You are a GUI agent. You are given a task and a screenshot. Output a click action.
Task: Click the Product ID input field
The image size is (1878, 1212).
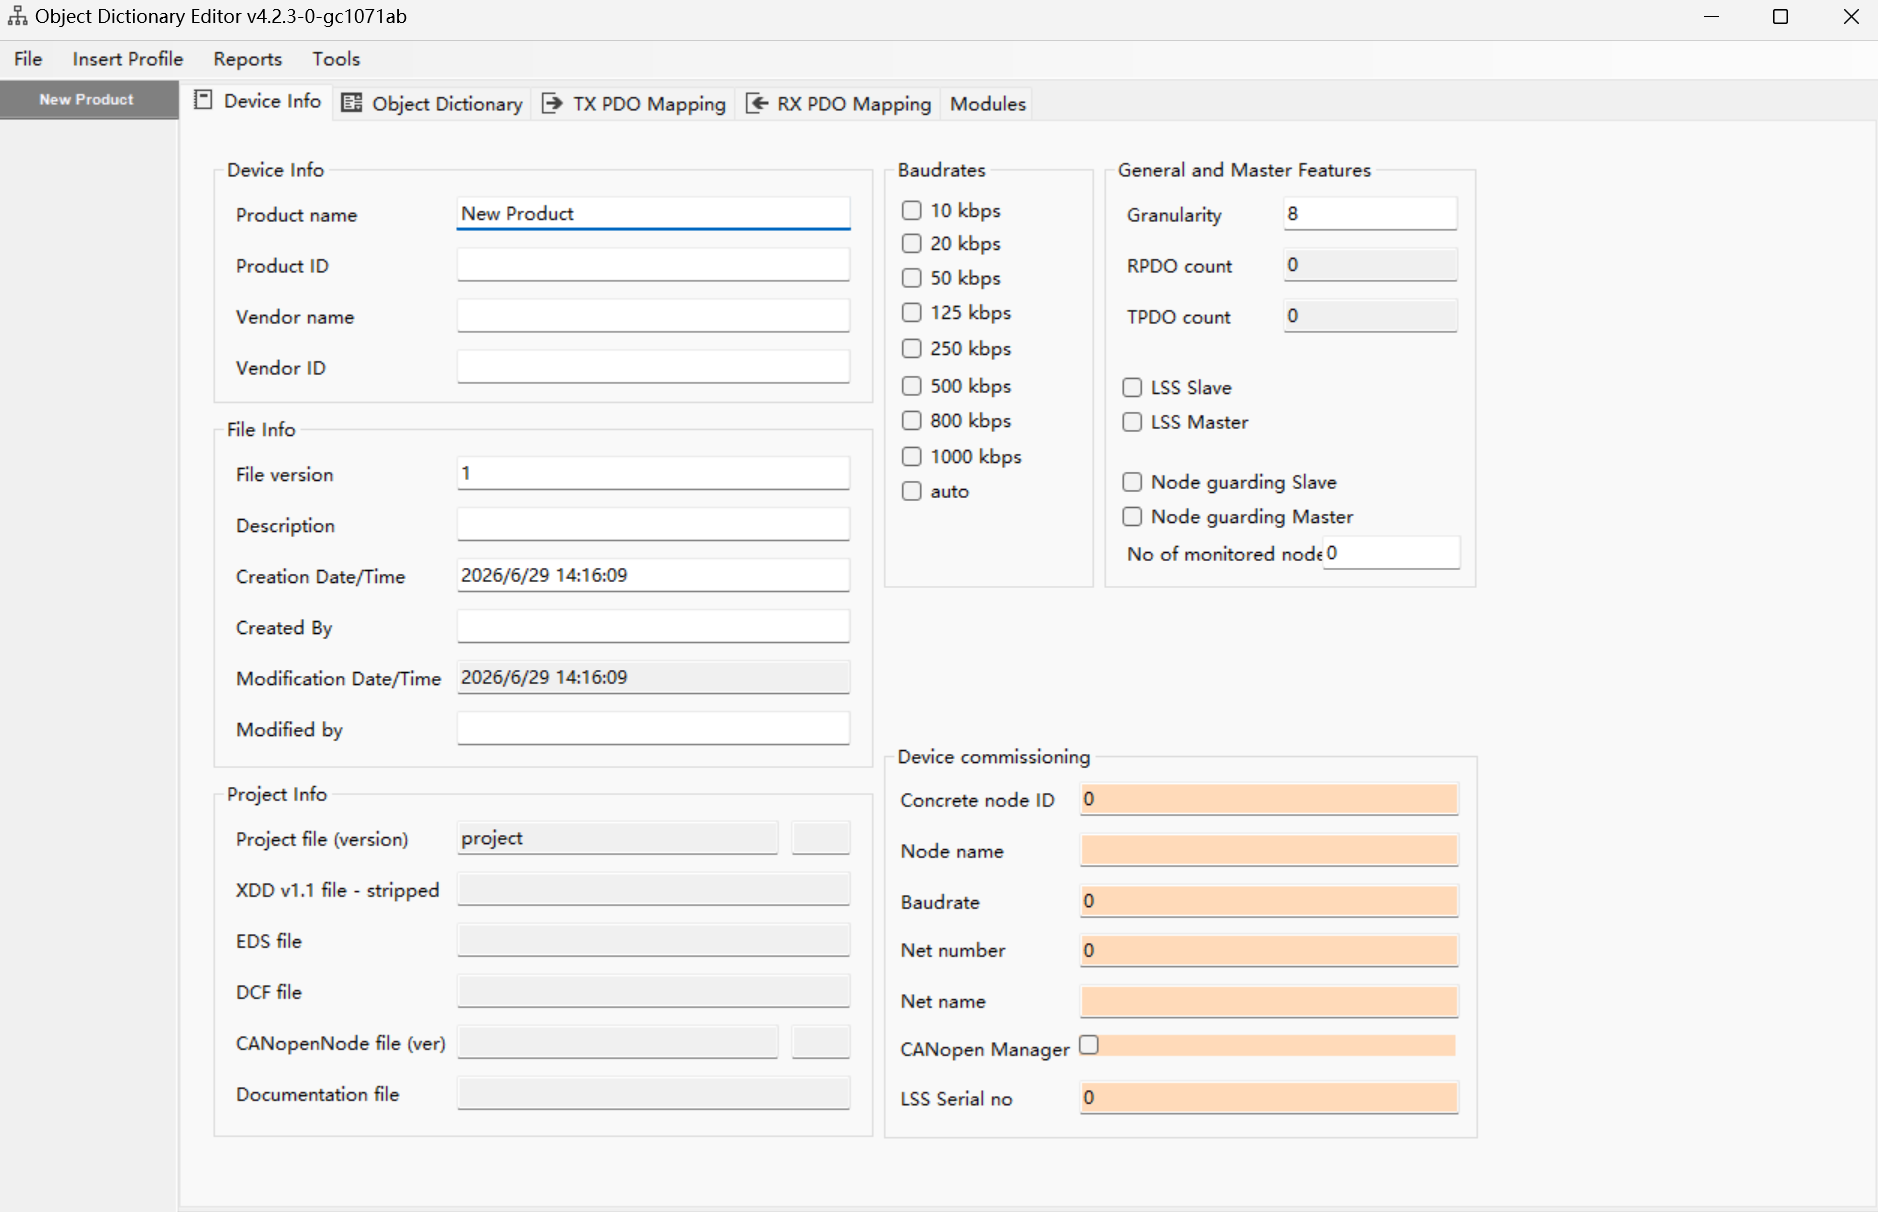coord(653,264)
